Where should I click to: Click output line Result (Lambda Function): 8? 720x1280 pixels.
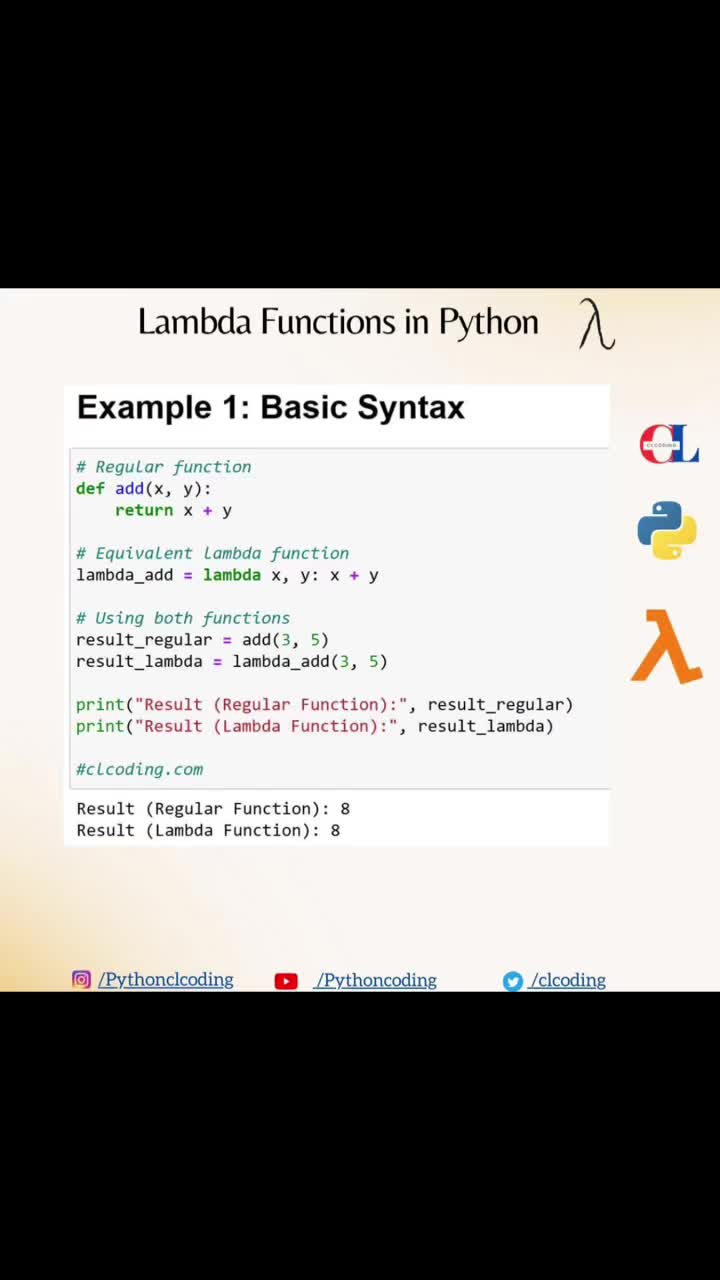(208, 830)
